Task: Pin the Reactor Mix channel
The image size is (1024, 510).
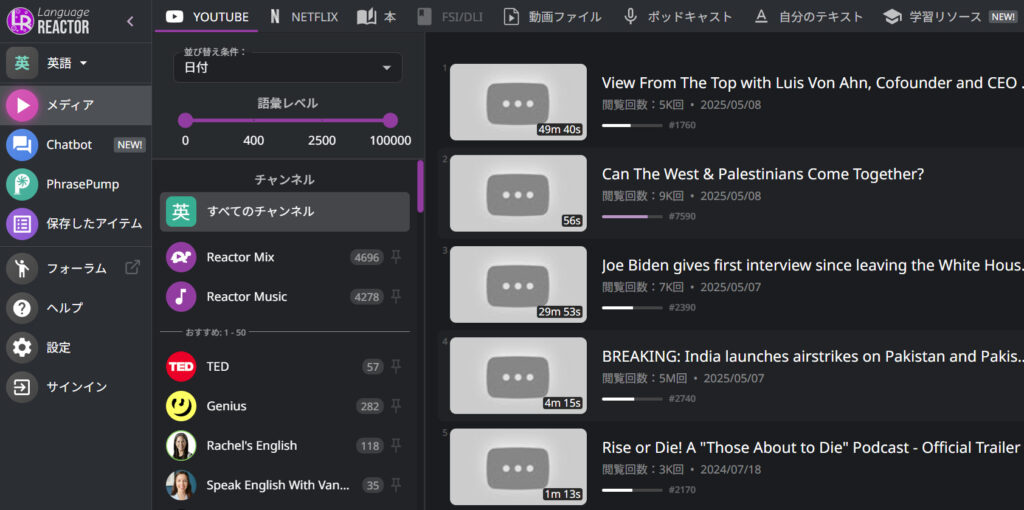Action: [x=396, y=257]
